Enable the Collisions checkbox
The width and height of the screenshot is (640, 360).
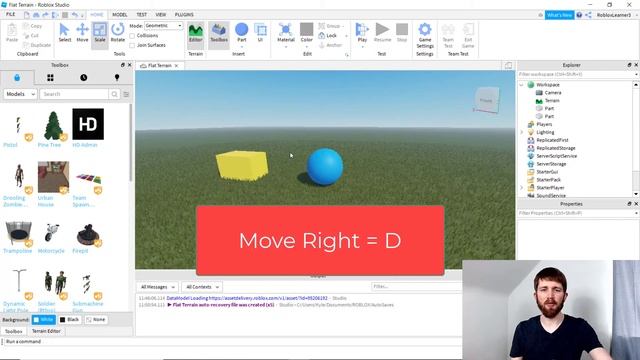tap(132, 36)
